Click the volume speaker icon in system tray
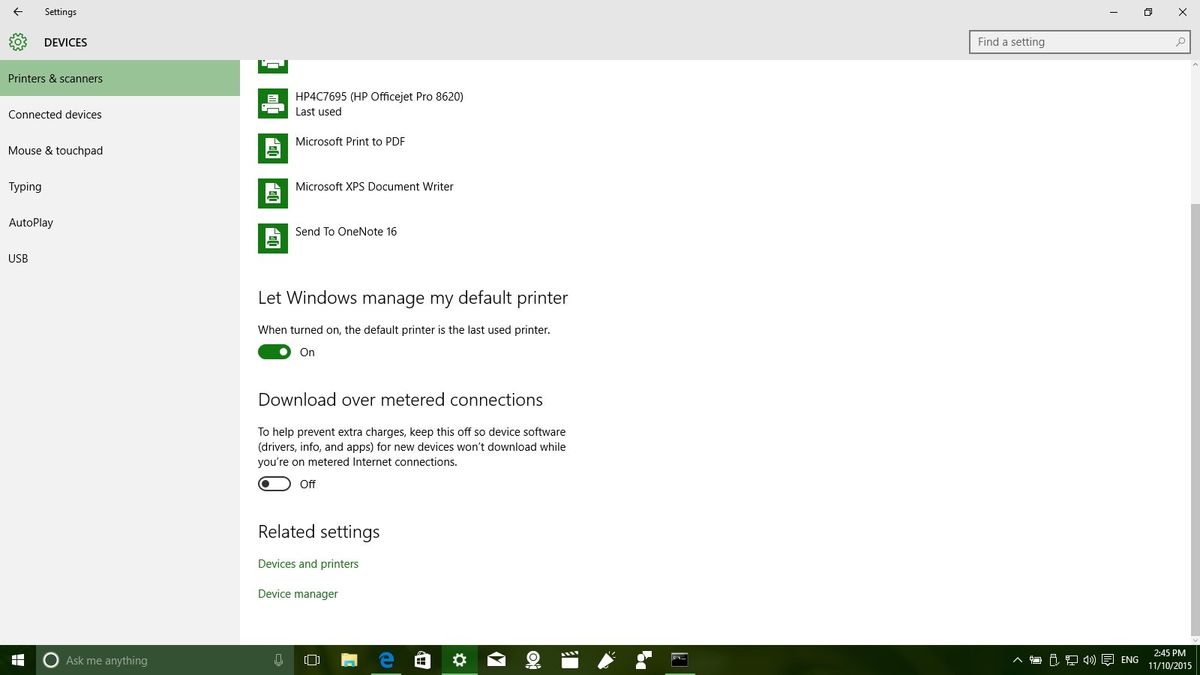The image size is (1200, 675). click(x=1088, y=660)
